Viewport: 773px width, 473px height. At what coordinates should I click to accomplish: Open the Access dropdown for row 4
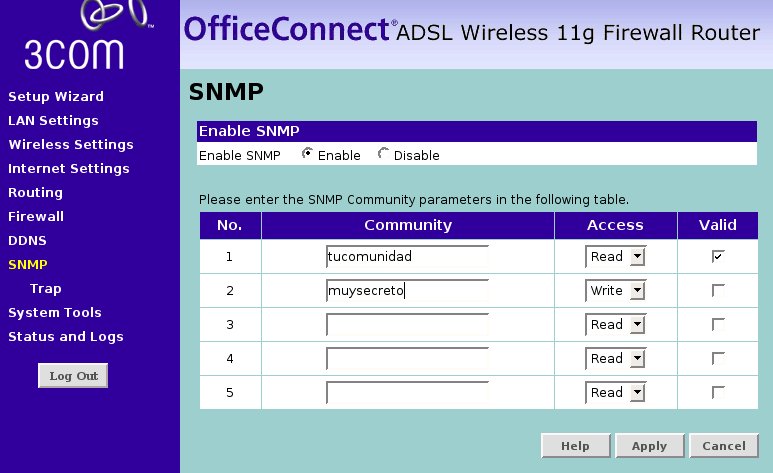(x=615, y=359)
